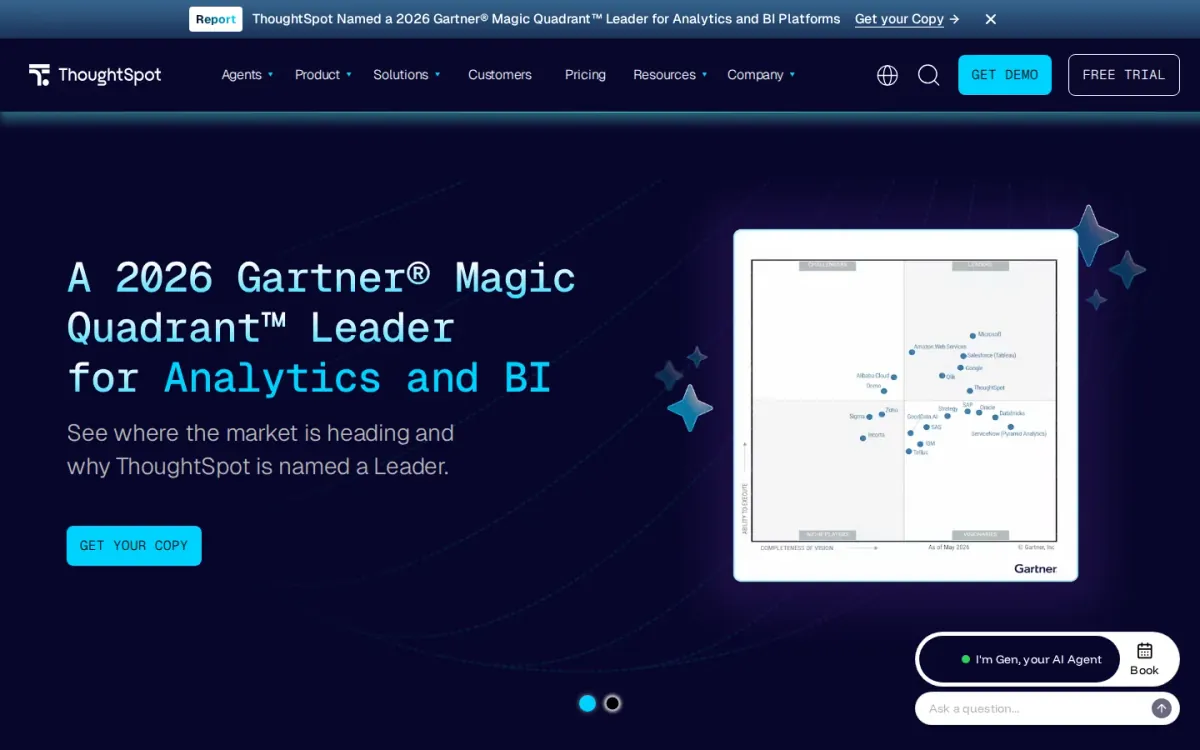Screen dimensions: 1200x750
Task: Select the first carousel slide dot
Action: [587, 703]
